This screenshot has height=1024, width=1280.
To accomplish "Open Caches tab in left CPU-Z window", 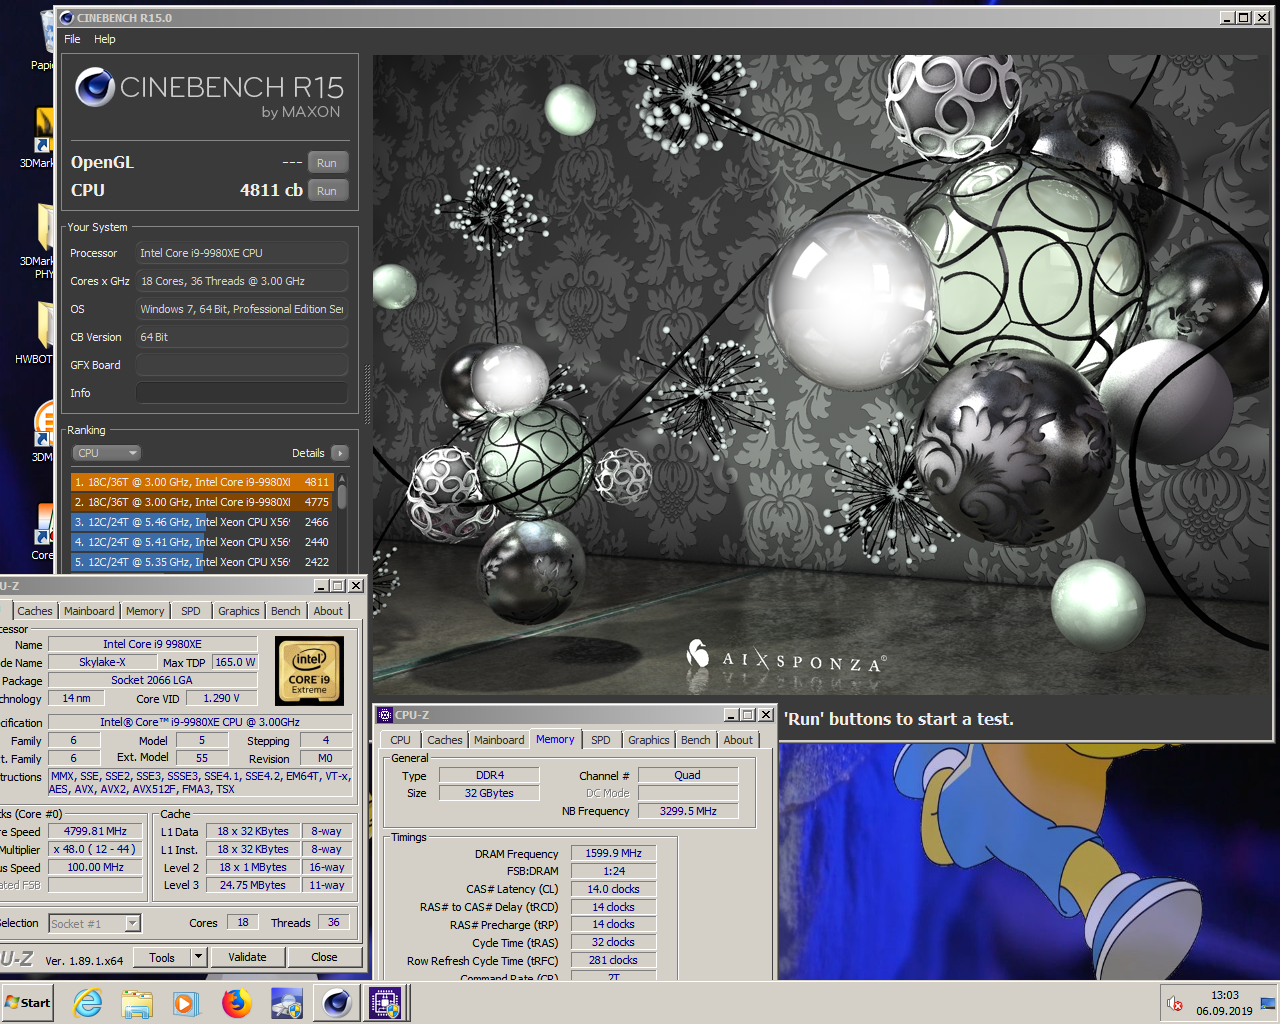I will click(35, 611).
